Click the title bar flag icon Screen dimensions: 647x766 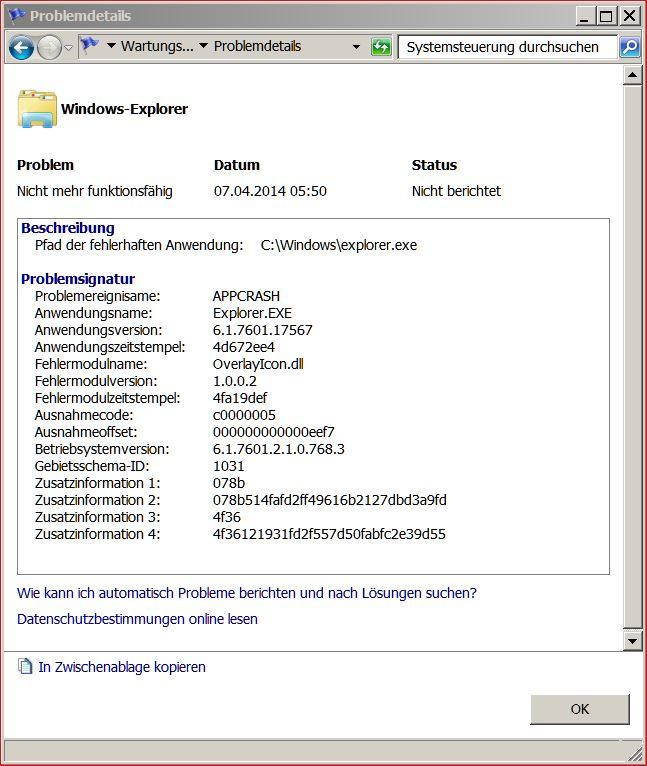[x=17, y=15]
